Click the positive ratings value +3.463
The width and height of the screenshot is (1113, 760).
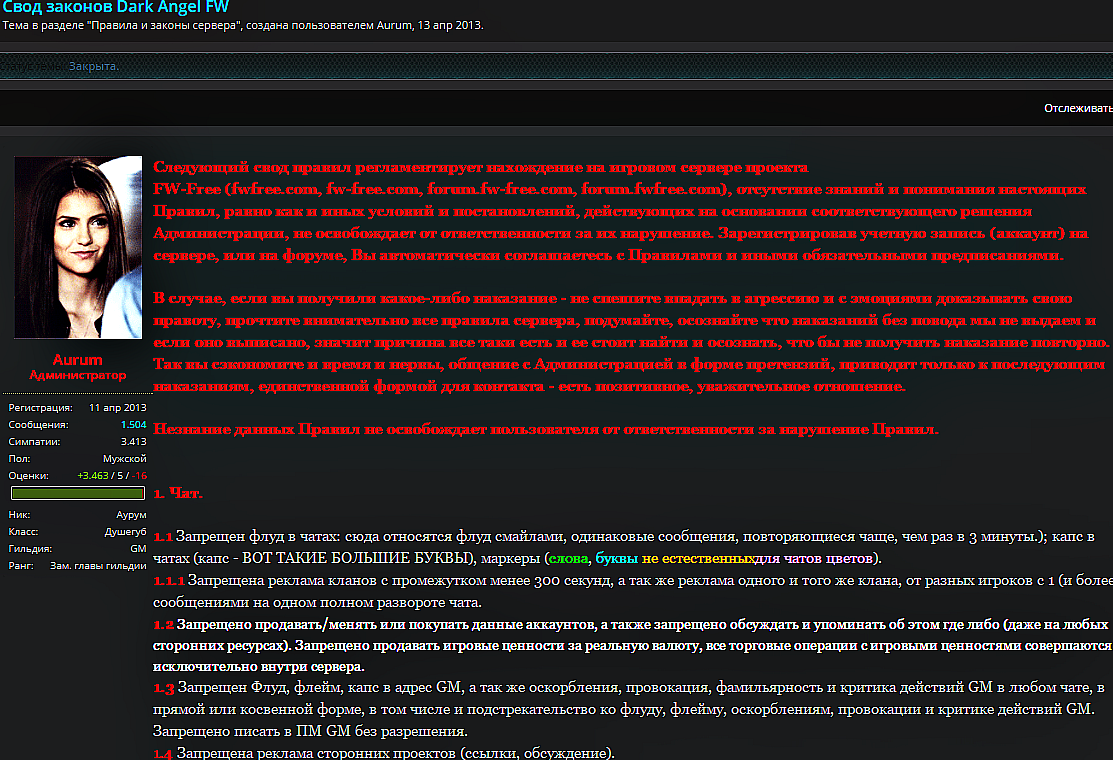(x=96, y=475)
